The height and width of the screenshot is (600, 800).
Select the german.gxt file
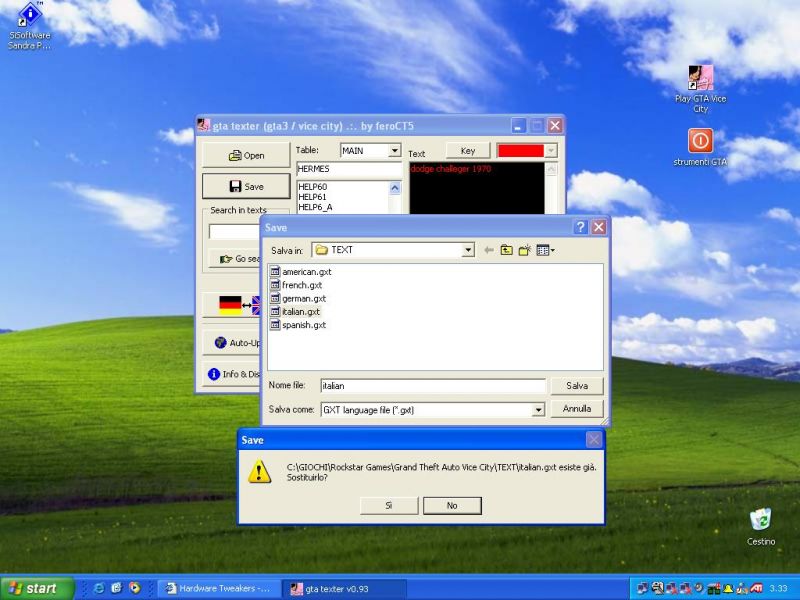[x=298, y=298]
